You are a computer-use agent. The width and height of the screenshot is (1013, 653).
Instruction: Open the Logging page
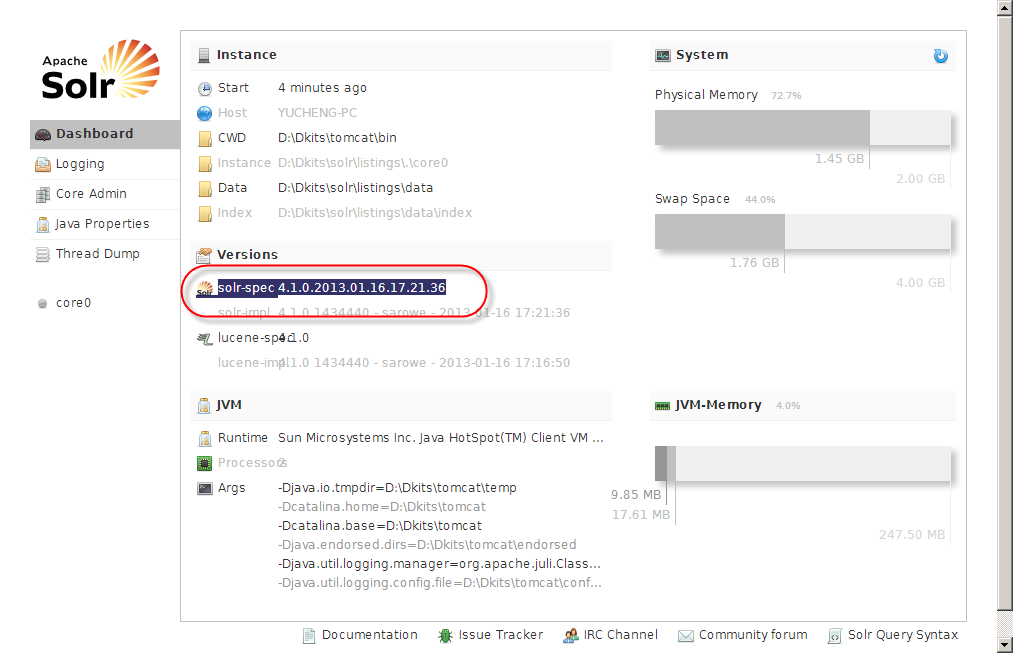tap(105, 164)
